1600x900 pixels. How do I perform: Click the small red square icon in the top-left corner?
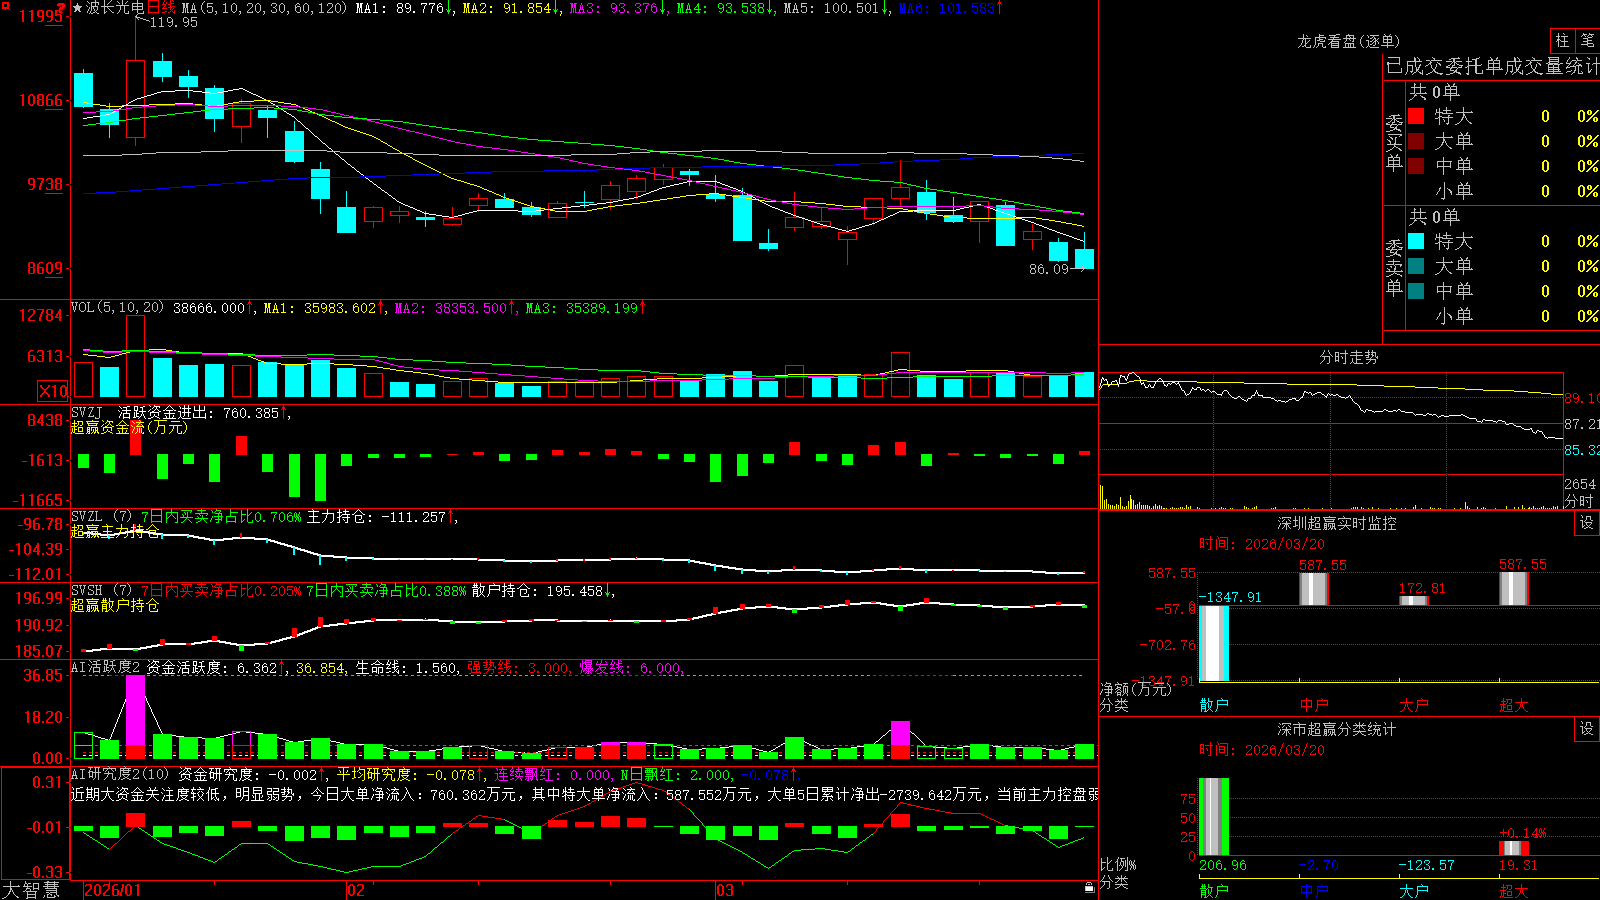[x=5, y=5]
